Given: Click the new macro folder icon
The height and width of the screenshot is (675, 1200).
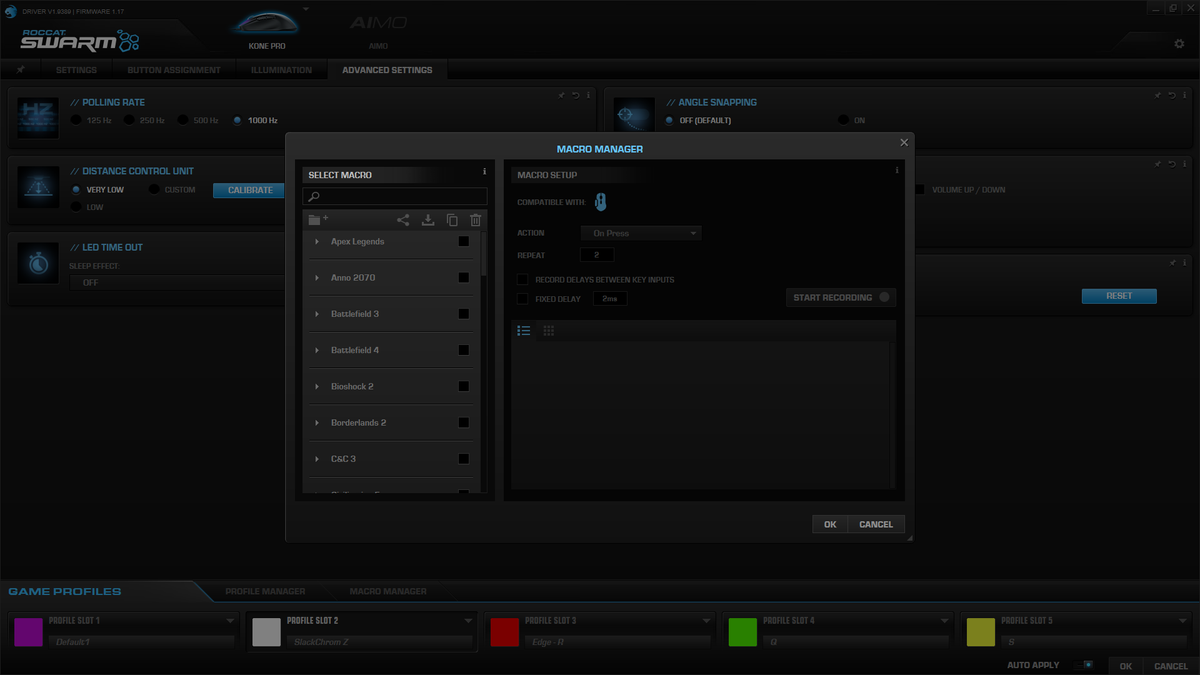Looking at the screenshot, I should click(318, 219).
